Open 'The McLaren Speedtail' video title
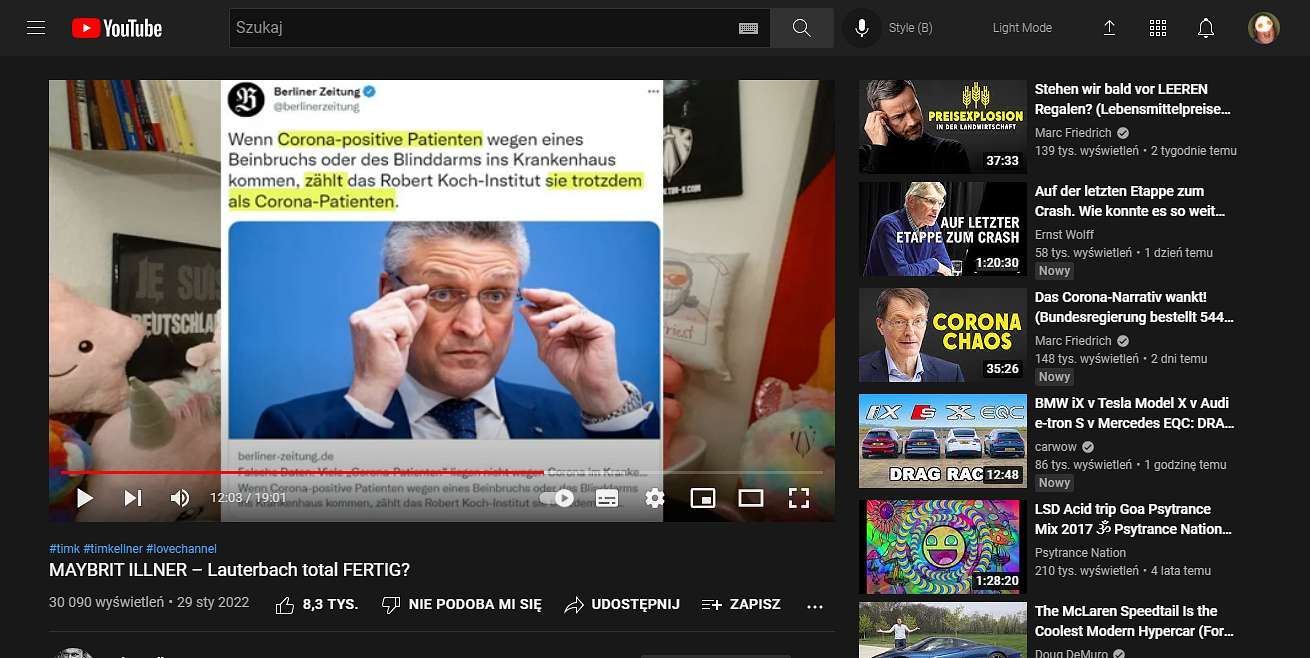Image resolution: width=1310 pixels, height=658 pixels. pyautogui.click(x=1135, y=621)
